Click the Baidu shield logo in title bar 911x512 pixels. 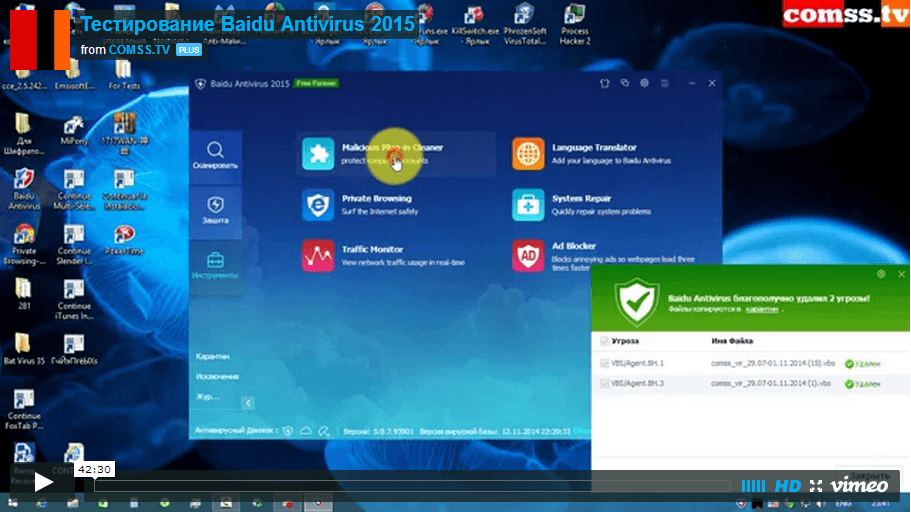tap(200, 84)
